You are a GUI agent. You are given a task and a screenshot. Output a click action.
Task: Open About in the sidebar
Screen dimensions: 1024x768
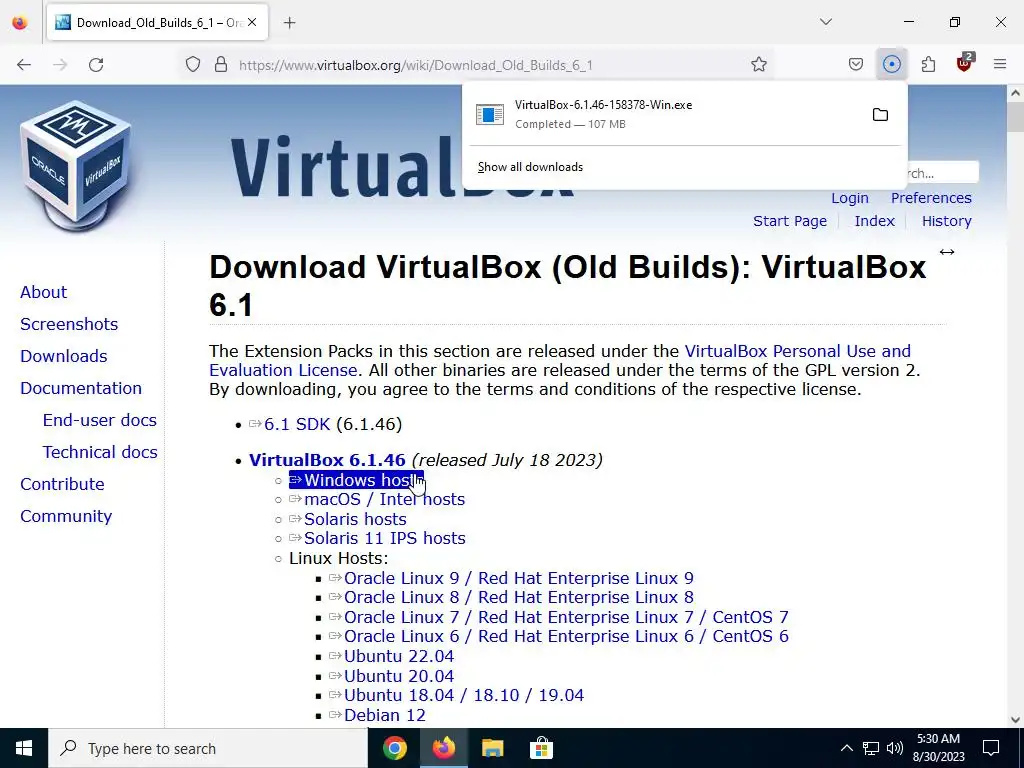point(43,292)
